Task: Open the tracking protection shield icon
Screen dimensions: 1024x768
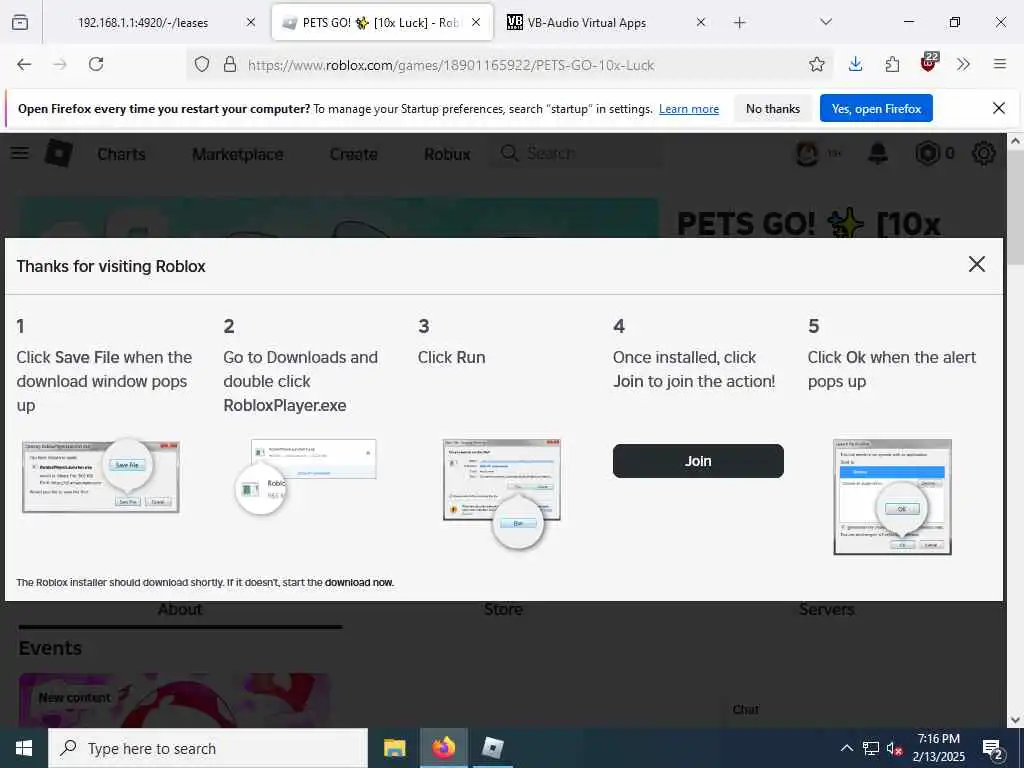Action: point(202,64)
